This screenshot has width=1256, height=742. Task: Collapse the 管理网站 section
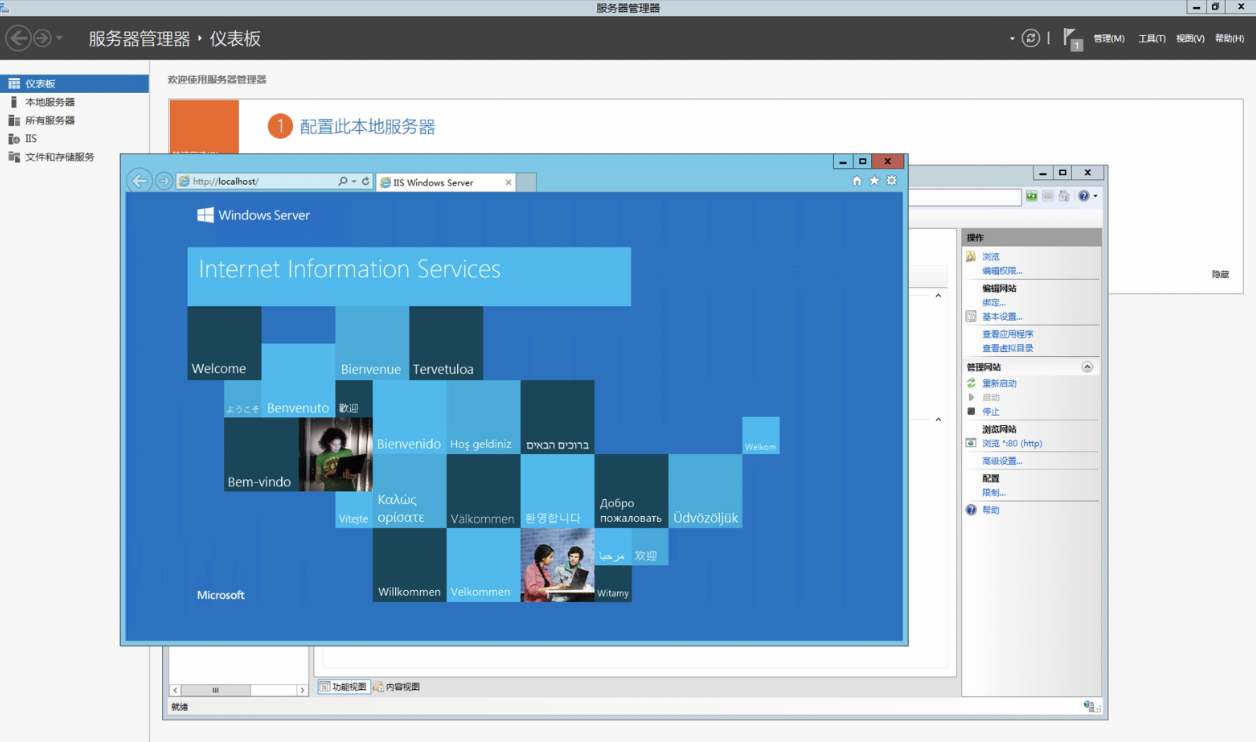[1087, 367]
